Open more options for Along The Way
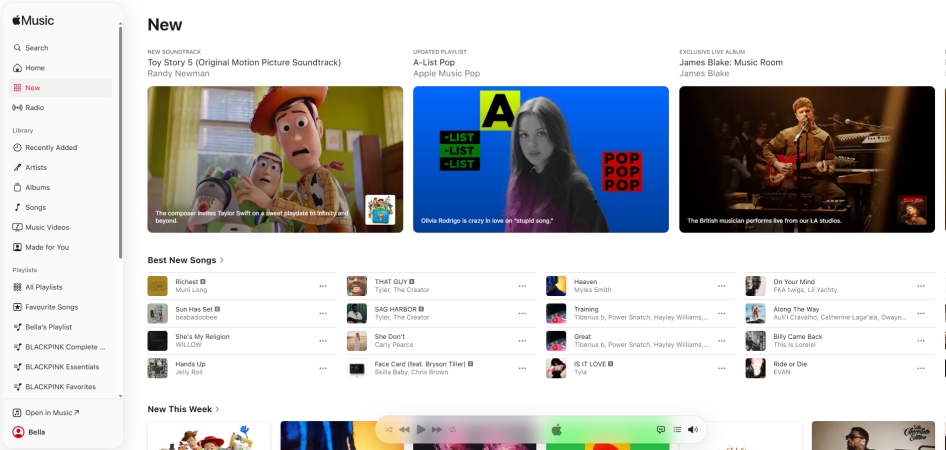The height and width of the screenshot is (450, 946). pyautogui.click(x=921, y=314)
